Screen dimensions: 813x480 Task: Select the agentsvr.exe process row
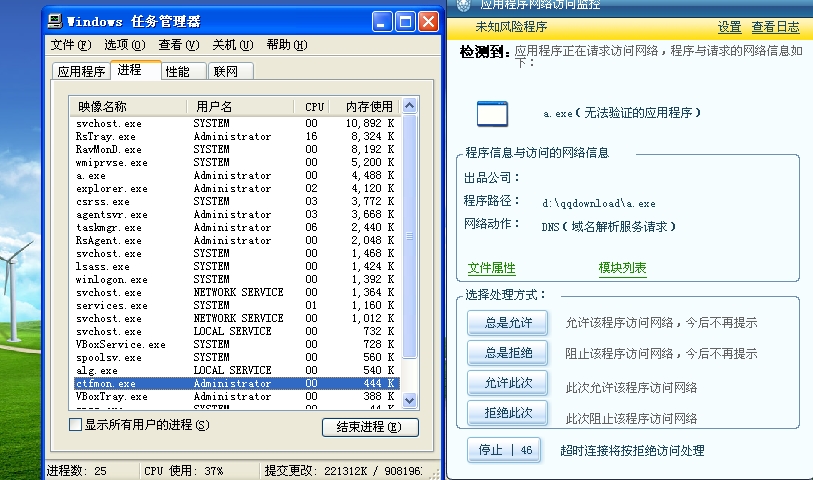click(x=236, y=214)
